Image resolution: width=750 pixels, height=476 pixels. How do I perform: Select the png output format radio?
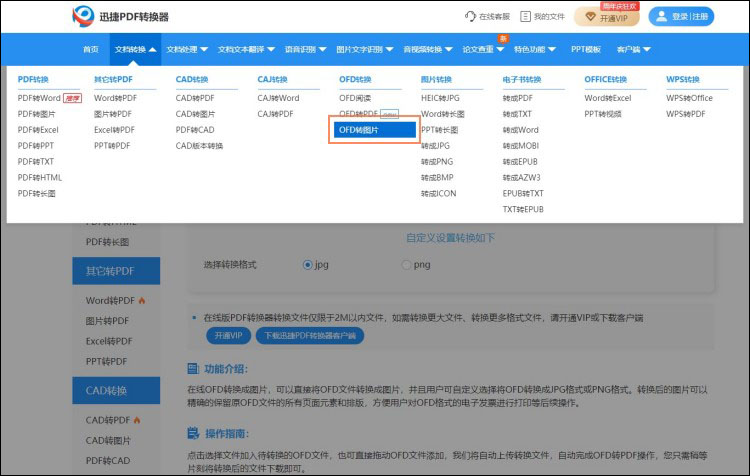[x=406, y=265]
